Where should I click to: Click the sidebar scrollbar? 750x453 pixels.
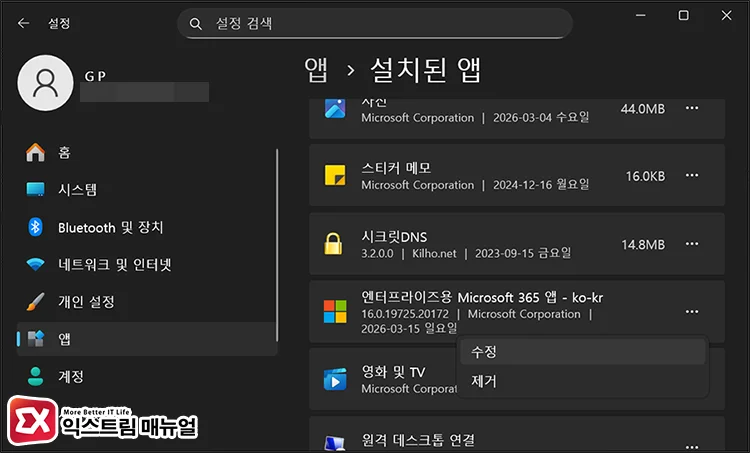(x=277, y=245)
